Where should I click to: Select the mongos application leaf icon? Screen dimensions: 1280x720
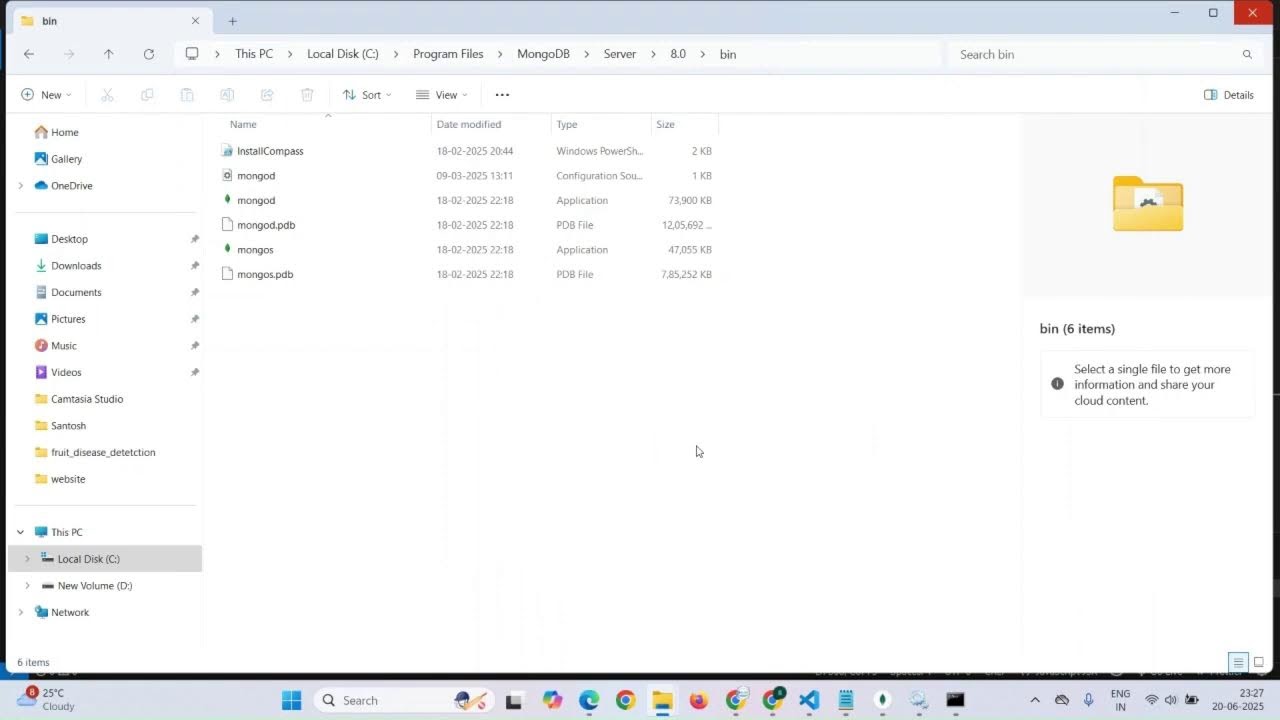pos(228,249)
